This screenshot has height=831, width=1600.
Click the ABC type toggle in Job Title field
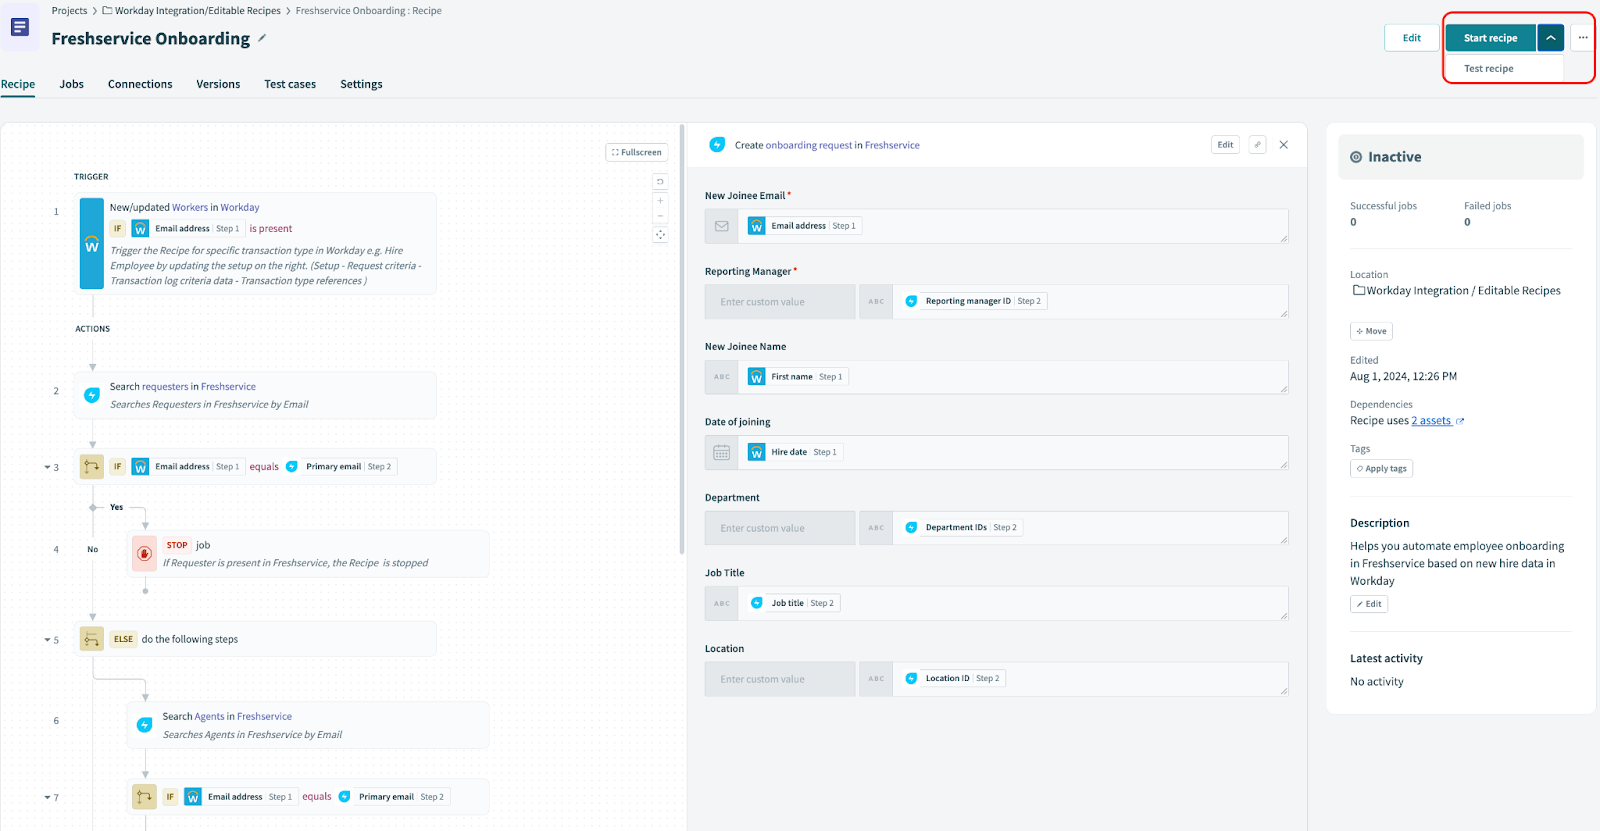721,603
